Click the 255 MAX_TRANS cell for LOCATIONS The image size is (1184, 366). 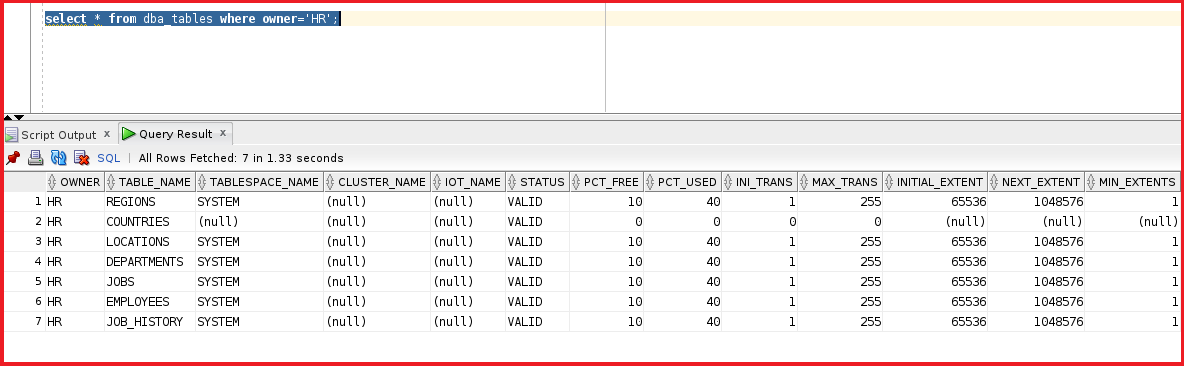[x=840, y=241]
